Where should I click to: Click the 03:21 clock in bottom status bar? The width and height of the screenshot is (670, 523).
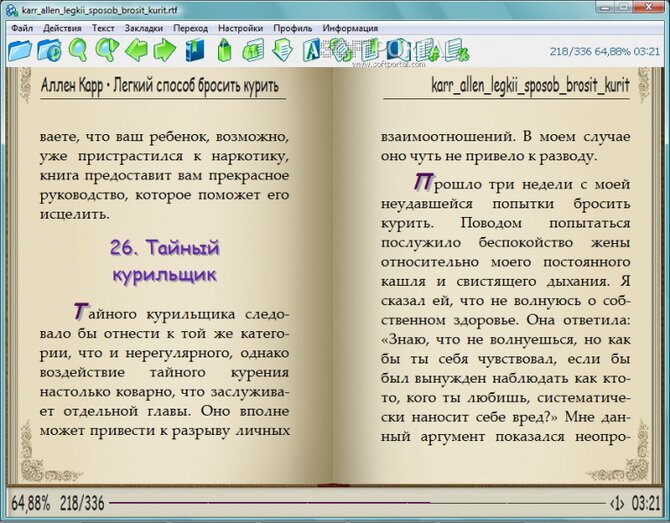(646, 504)
